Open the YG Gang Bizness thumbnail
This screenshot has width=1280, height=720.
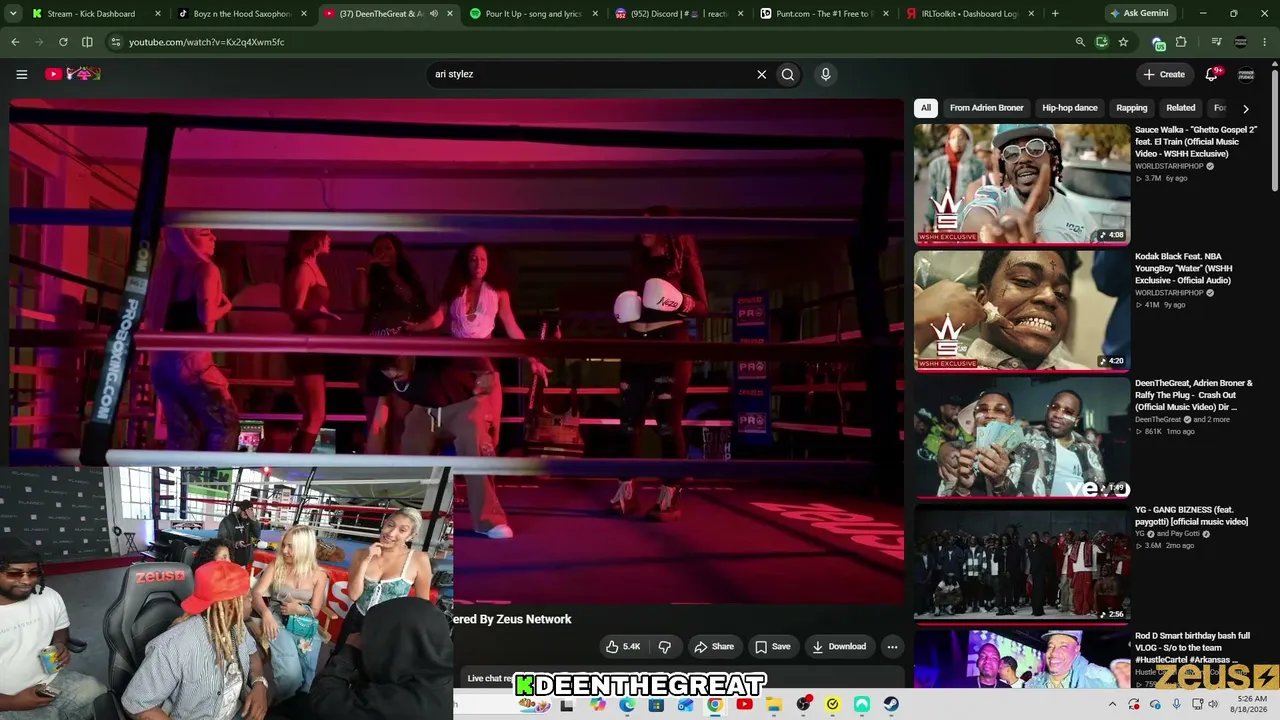coord(1022,563)
